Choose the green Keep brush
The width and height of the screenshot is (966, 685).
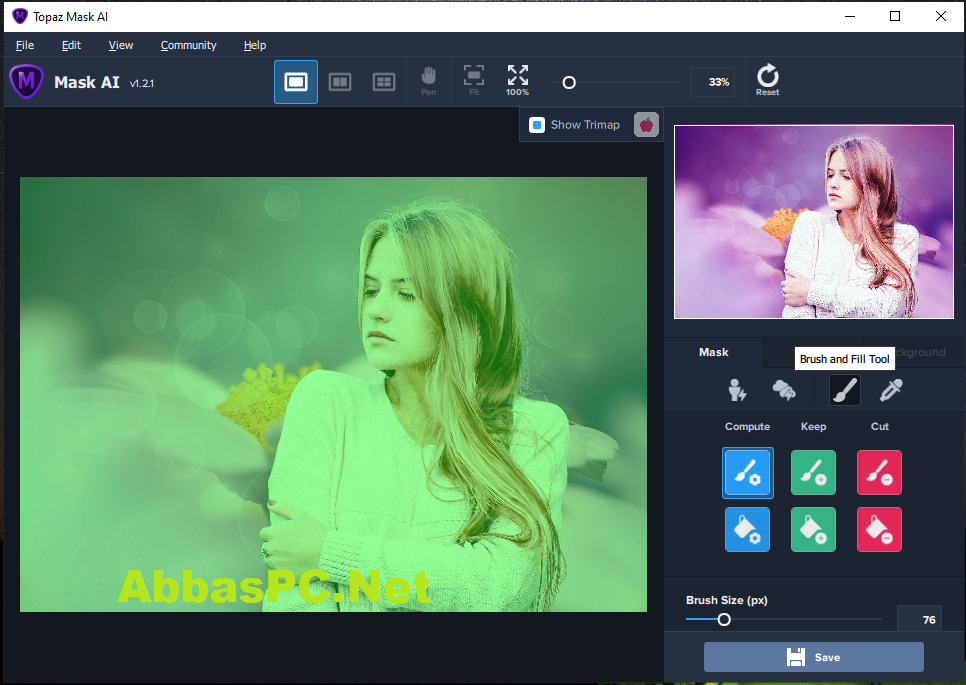pyautogui.click(x=813, y=472)
